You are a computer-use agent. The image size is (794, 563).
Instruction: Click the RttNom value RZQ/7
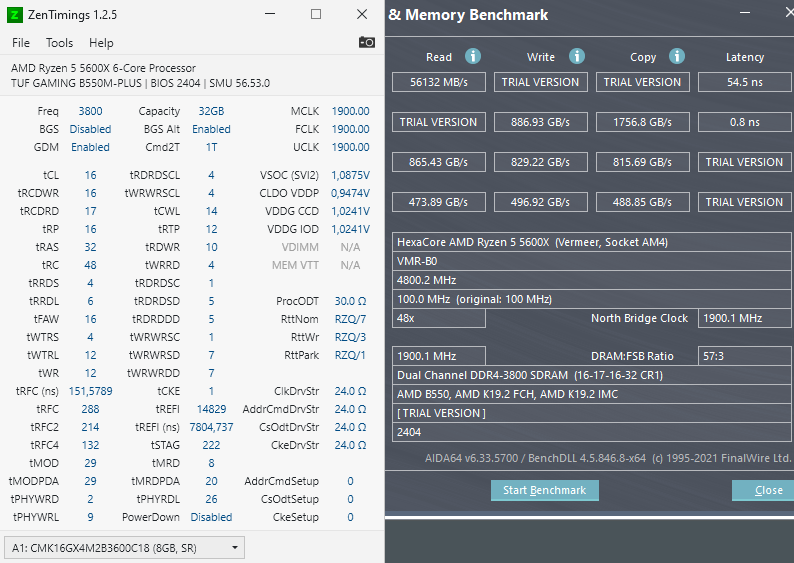350,319
